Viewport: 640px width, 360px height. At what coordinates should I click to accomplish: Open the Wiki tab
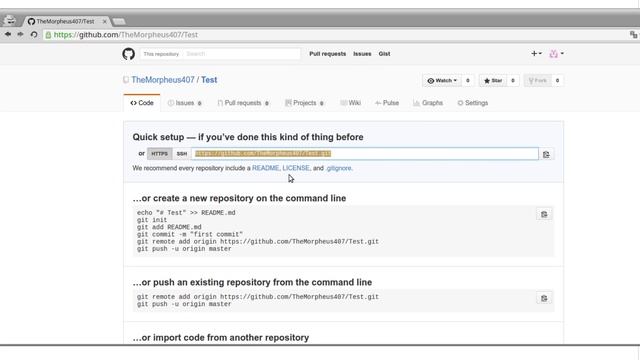point(350,103)
